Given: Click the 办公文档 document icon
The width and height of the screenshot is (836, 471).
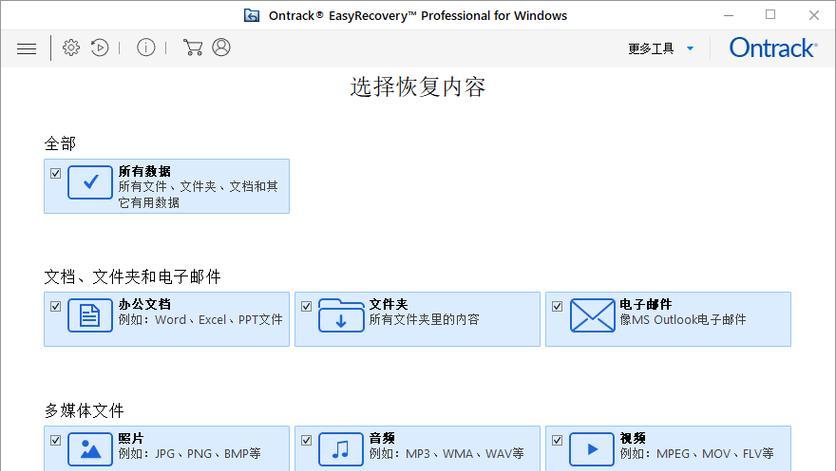Looking at the screenshot, I should tap(90, 315).
